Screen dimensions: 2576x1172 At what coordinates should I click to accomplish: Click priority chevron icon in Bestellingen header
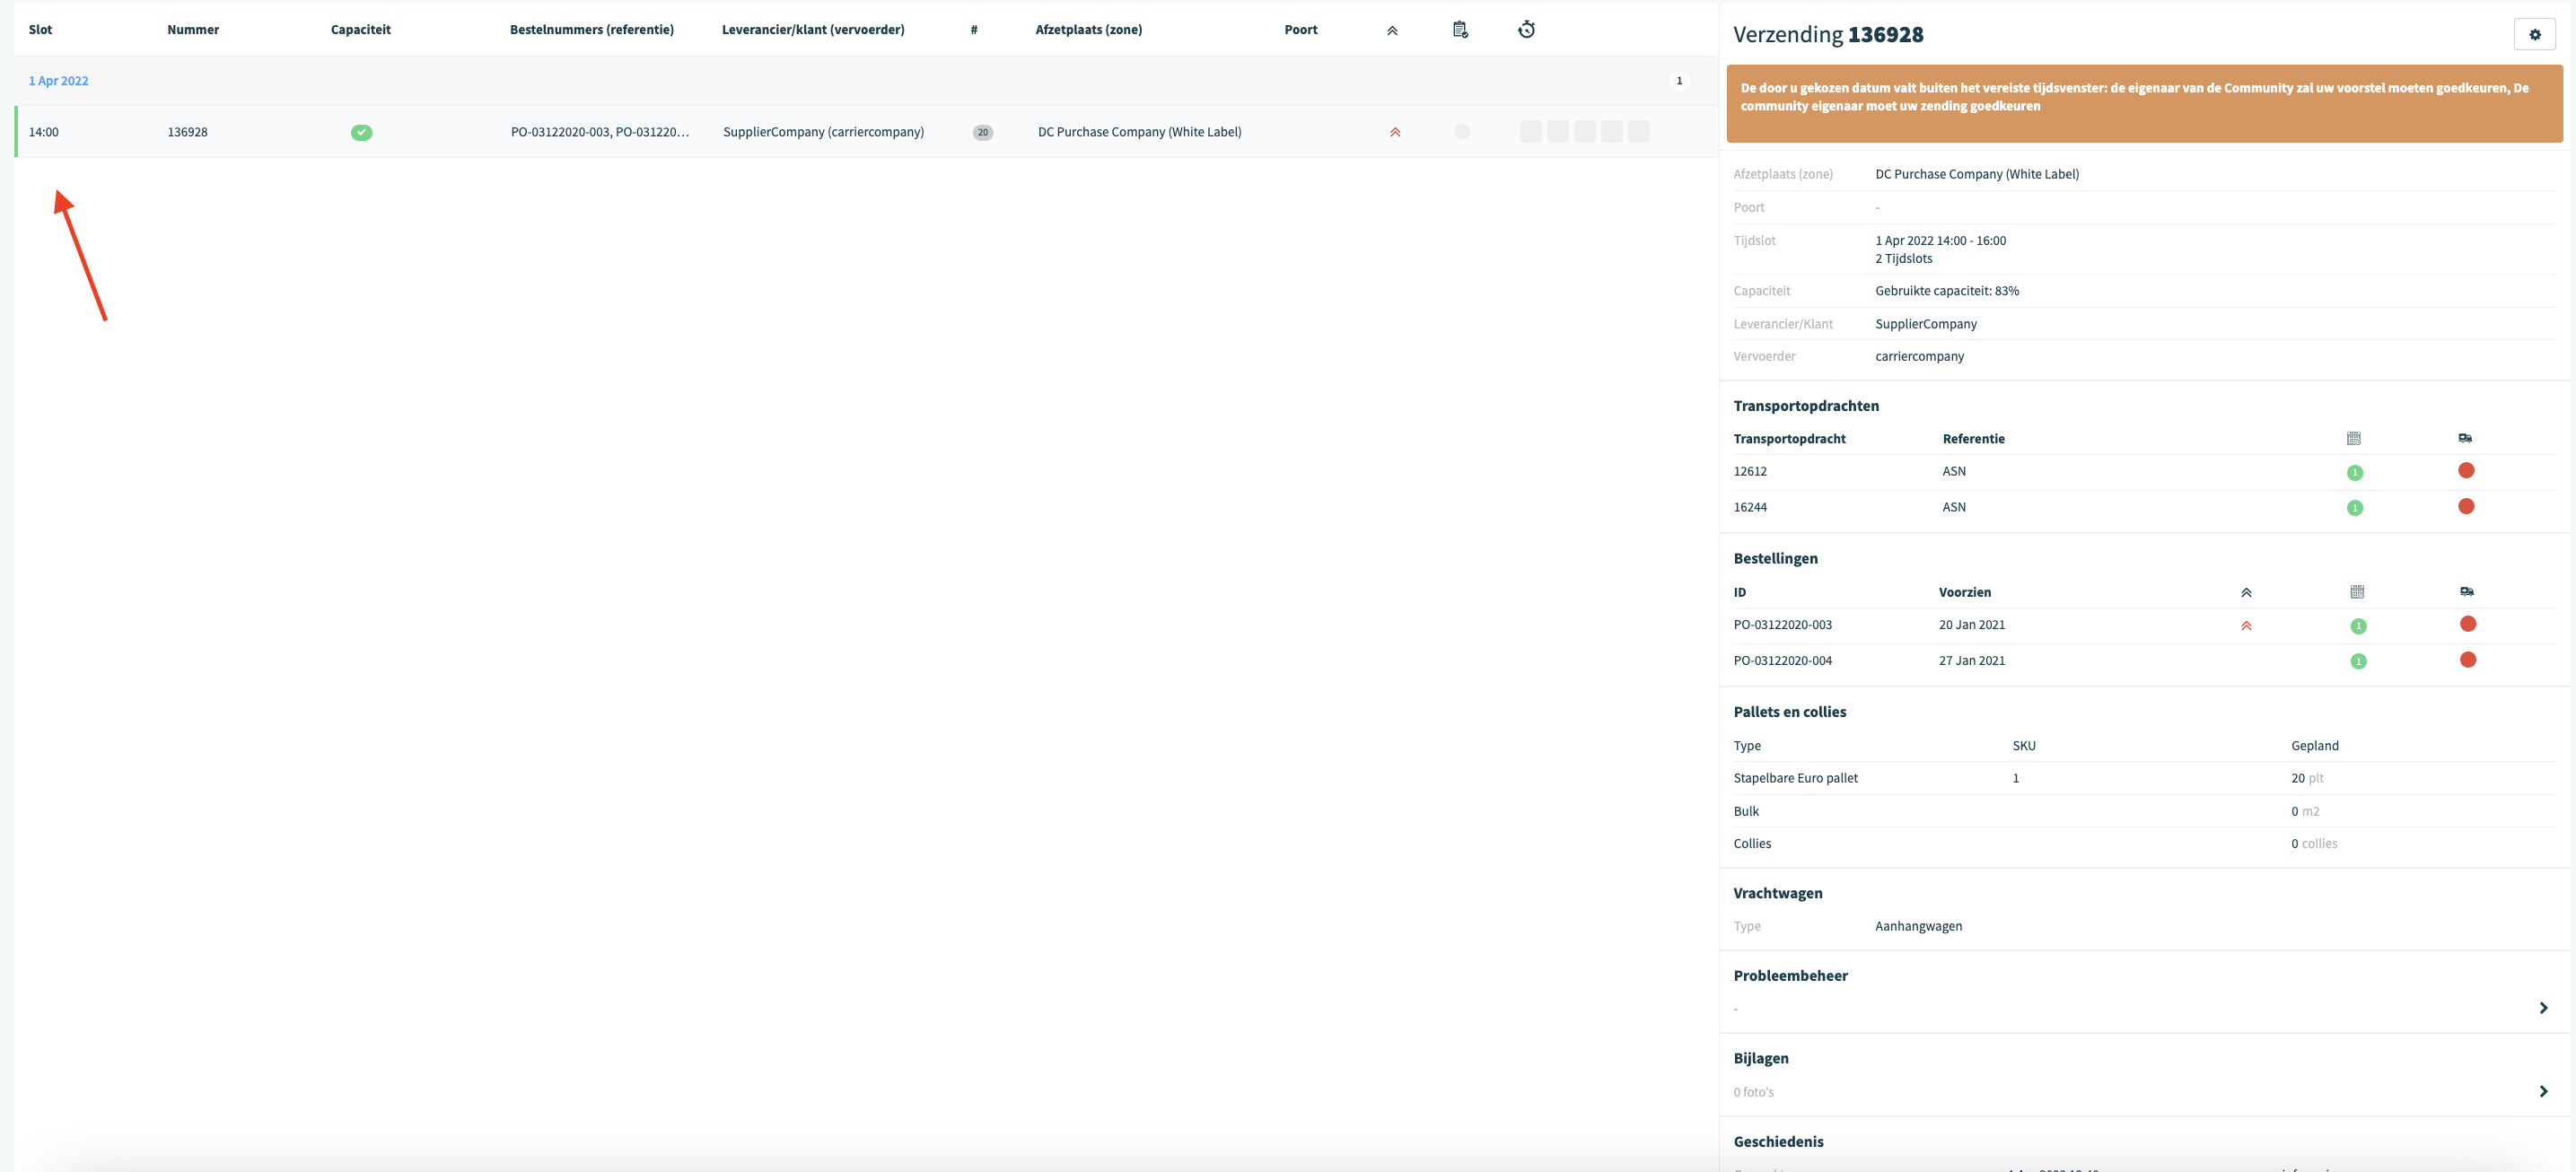[x=2246, y=592]
